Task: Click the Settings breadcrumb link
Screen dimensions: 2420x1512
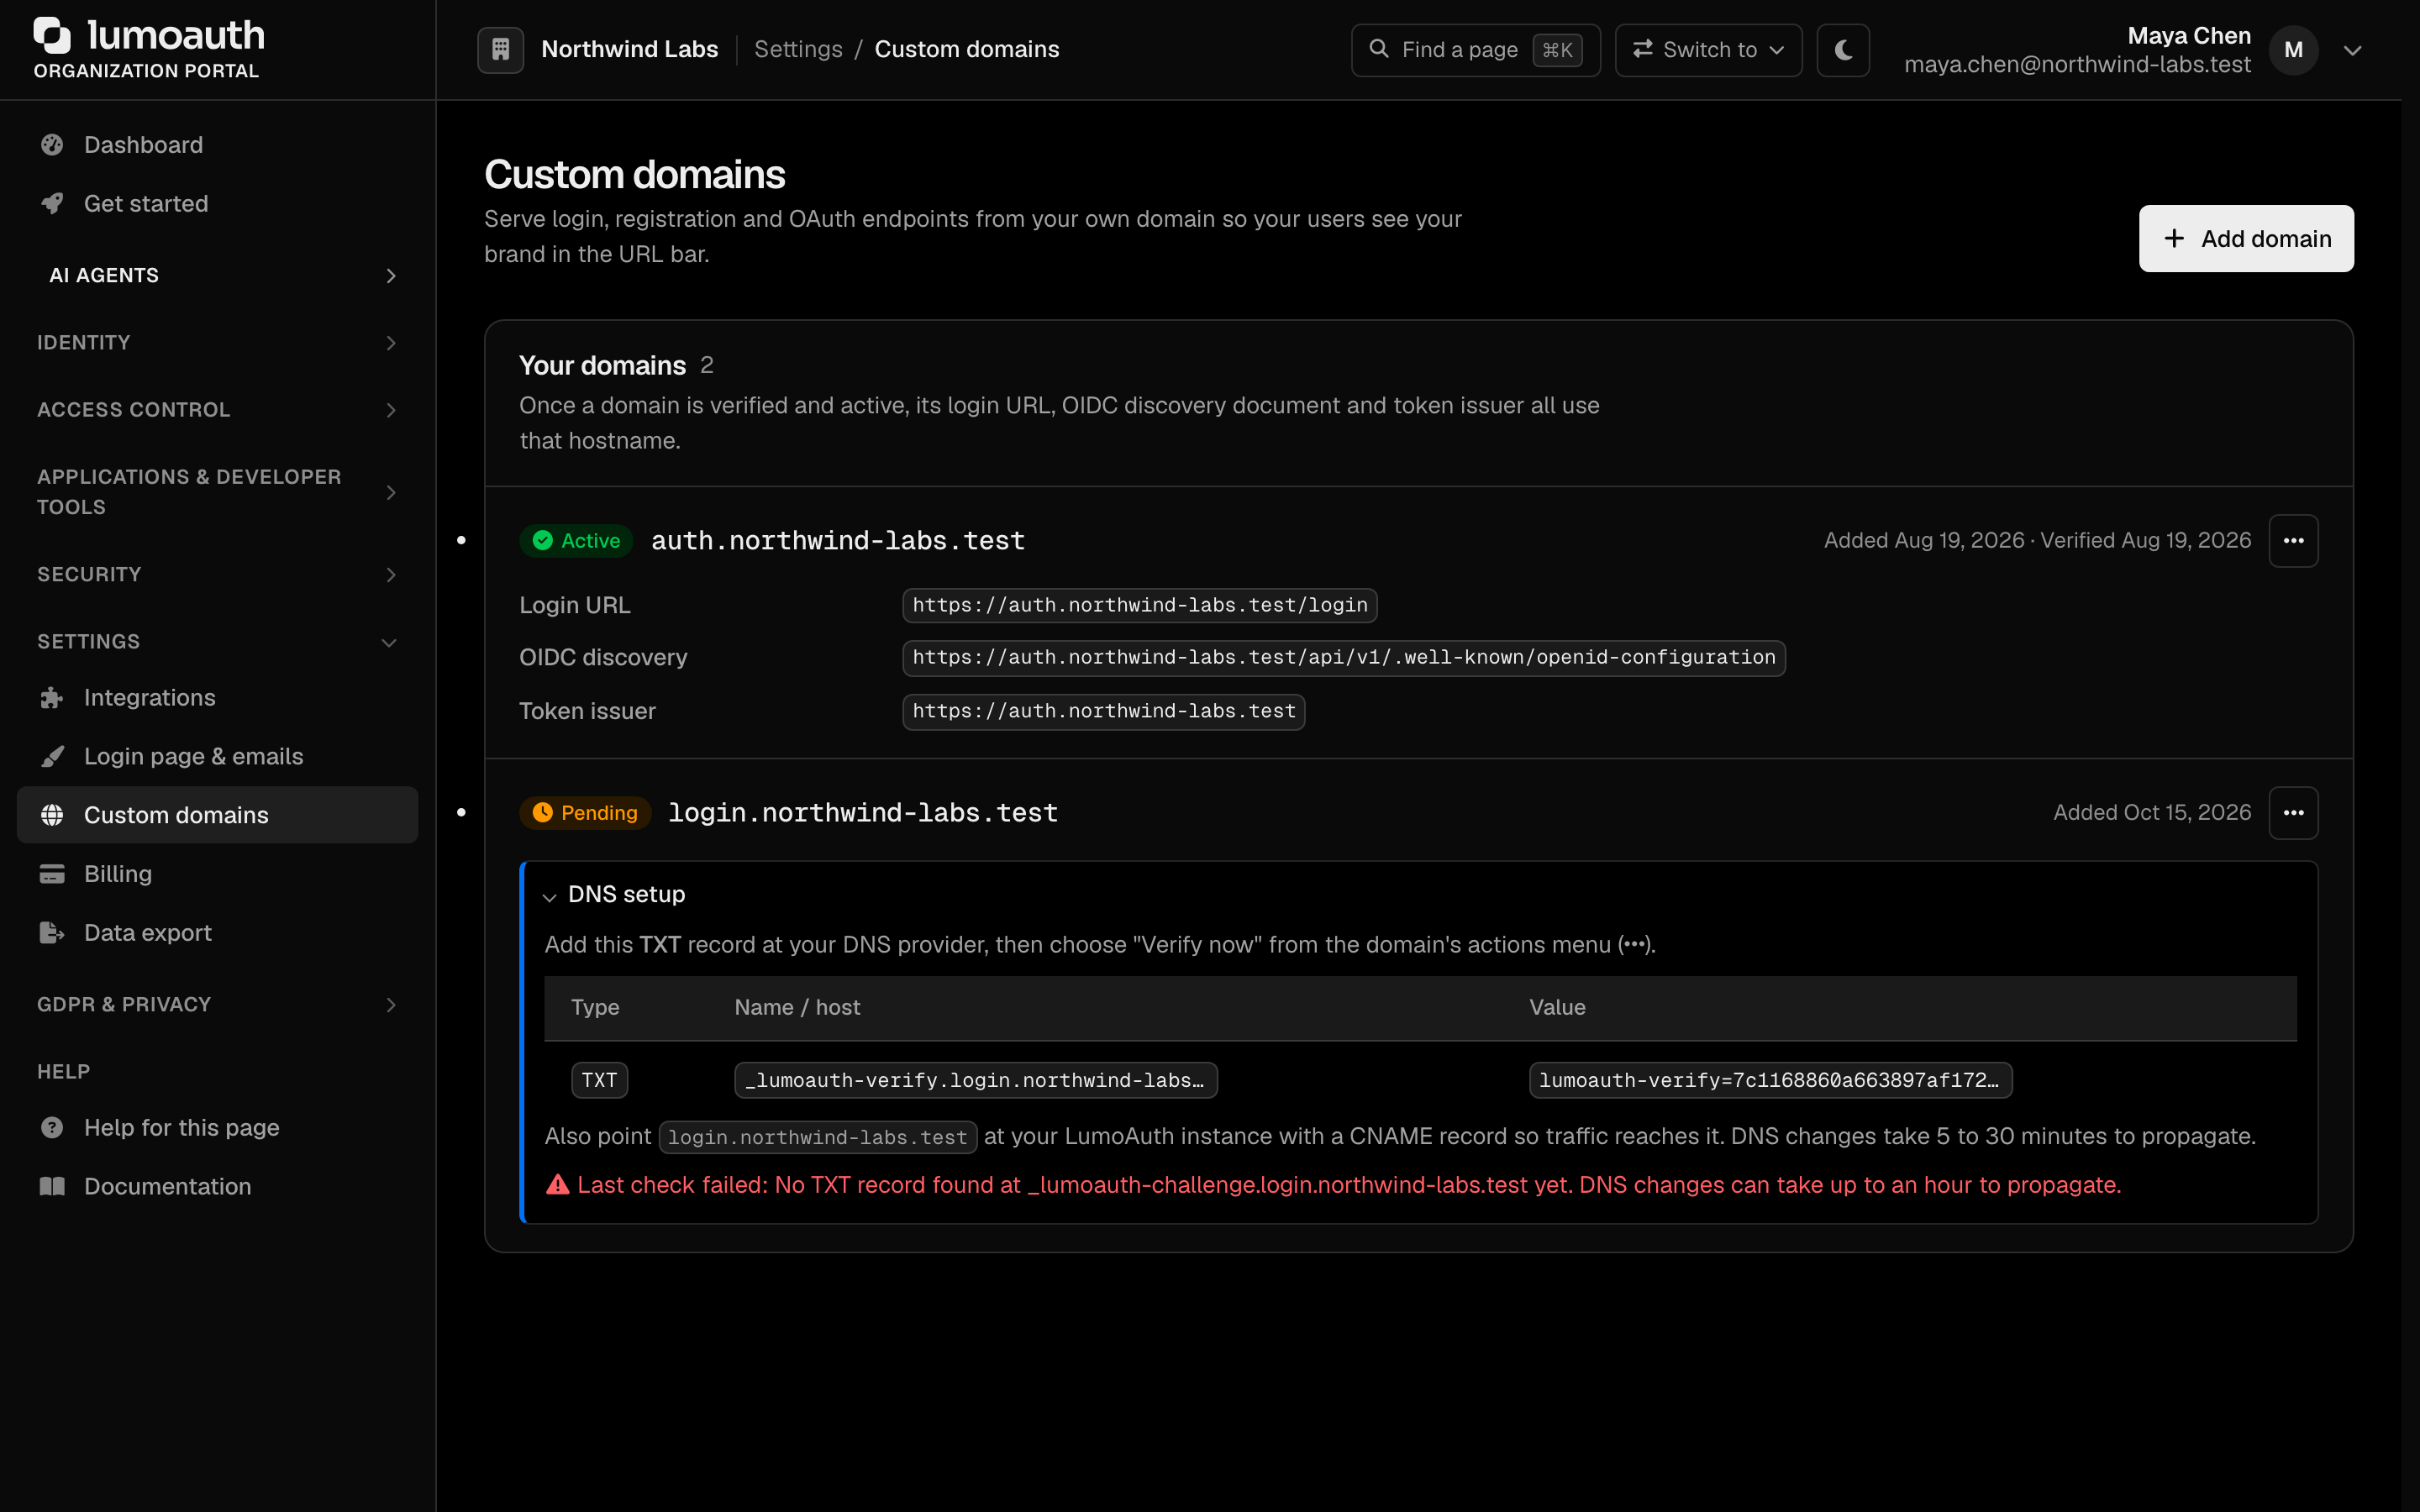Action: (798, 49)
